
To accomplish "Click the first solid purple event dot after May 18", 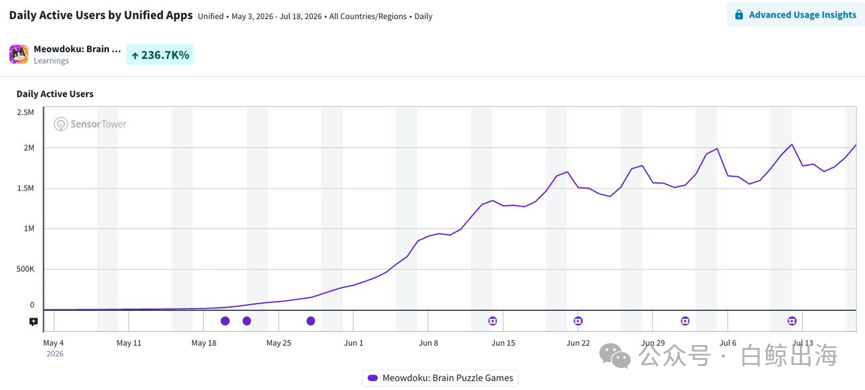I will 225,321.
